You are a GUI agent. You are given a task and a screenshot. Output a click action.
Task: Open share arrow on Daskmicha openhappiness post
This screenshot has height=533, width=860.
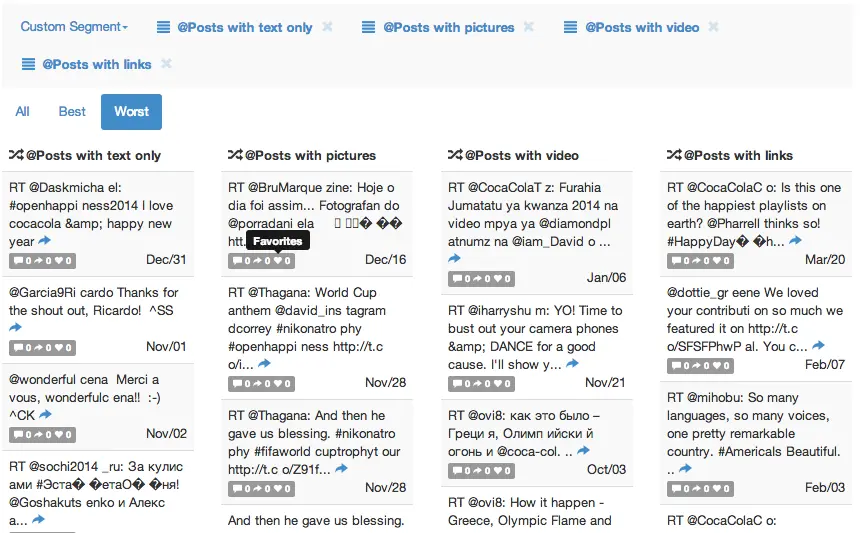44,241
